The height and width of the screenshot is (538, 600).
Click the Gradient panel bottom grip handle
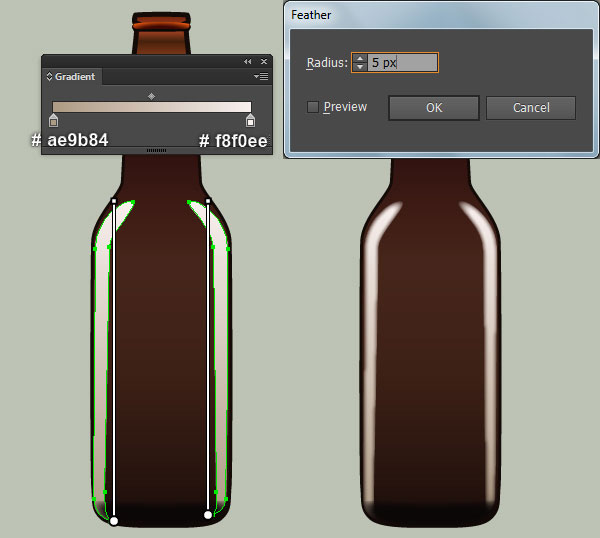pyautogui.click(x=157, y=150)
